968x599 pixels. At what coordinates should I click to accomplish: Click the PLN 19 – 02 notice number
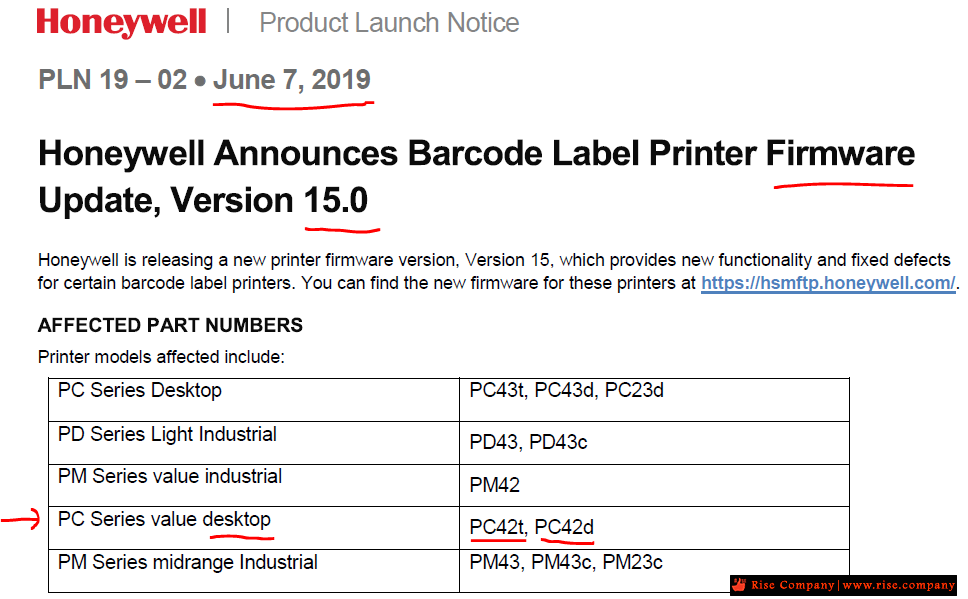coord(112,80)
